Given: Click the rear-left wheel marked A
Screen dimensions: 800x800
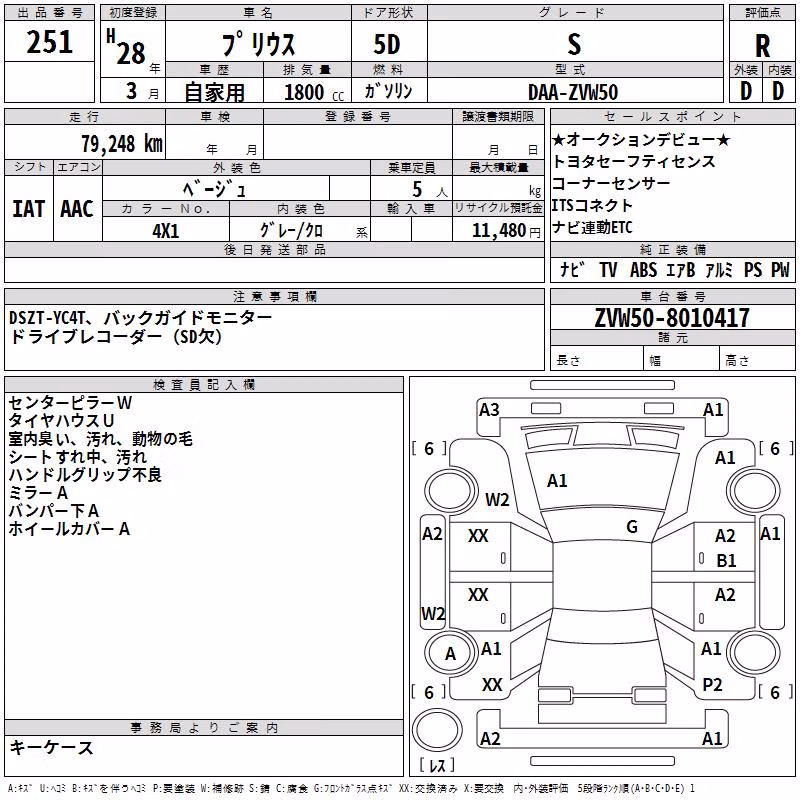Looking at the screenshot, I should [x=451, y=653].
